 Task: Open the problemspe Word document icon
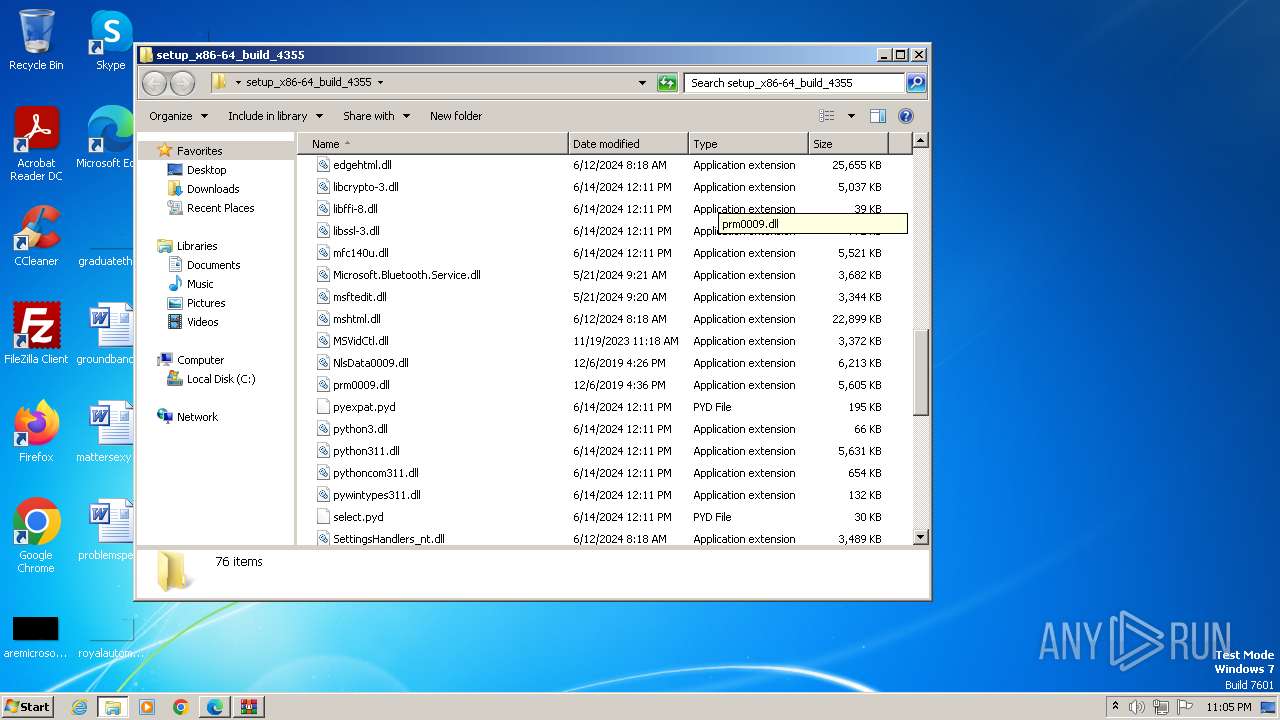[x=108, y=530]
